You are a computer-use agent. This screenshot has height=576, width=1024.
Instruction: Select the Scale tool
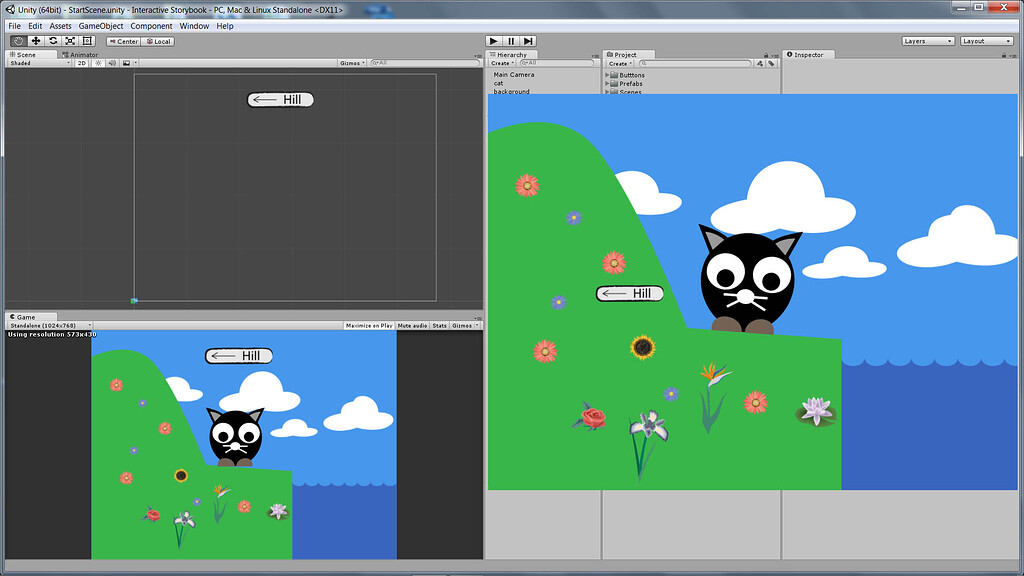68,41
